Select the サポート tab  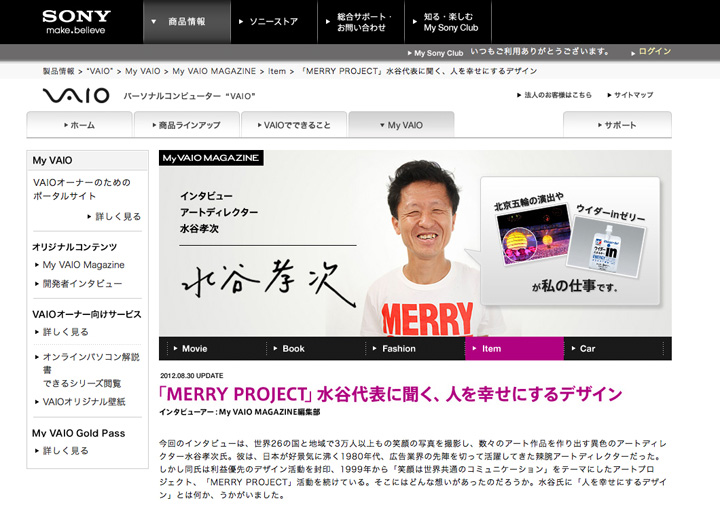click(617, 124)
